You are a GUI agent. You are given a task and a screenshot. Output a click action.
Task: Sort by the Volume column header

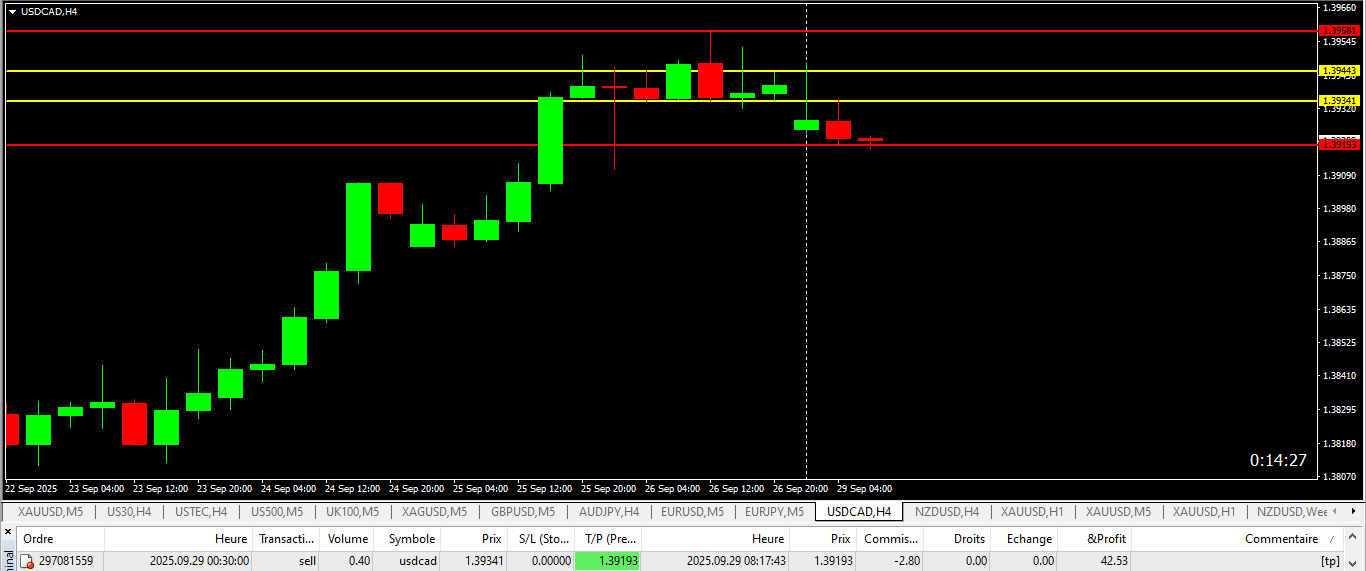tap(348, 538)
